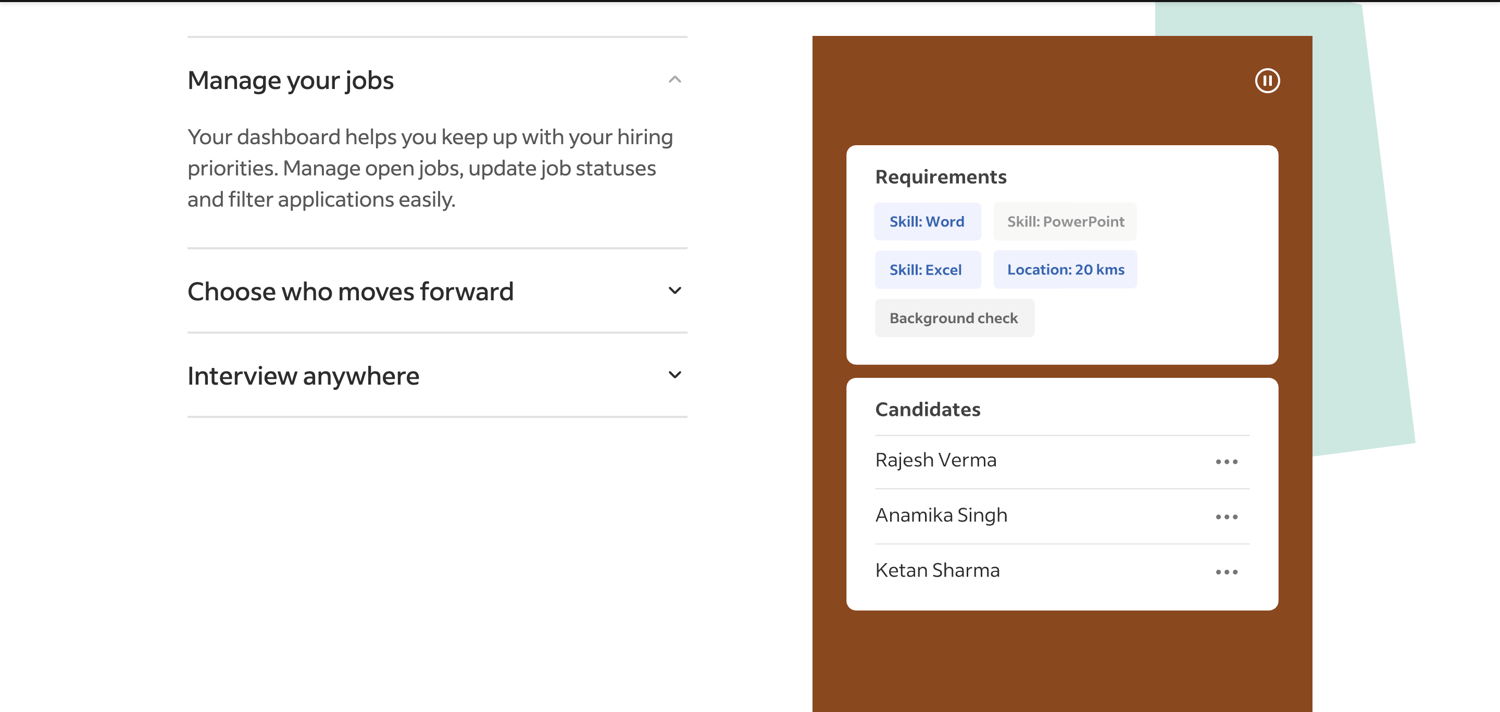Toggle the Skill: Word requirement chip
The height and width of the screenshot is (712, 1500).
click(x=927, y=222)
